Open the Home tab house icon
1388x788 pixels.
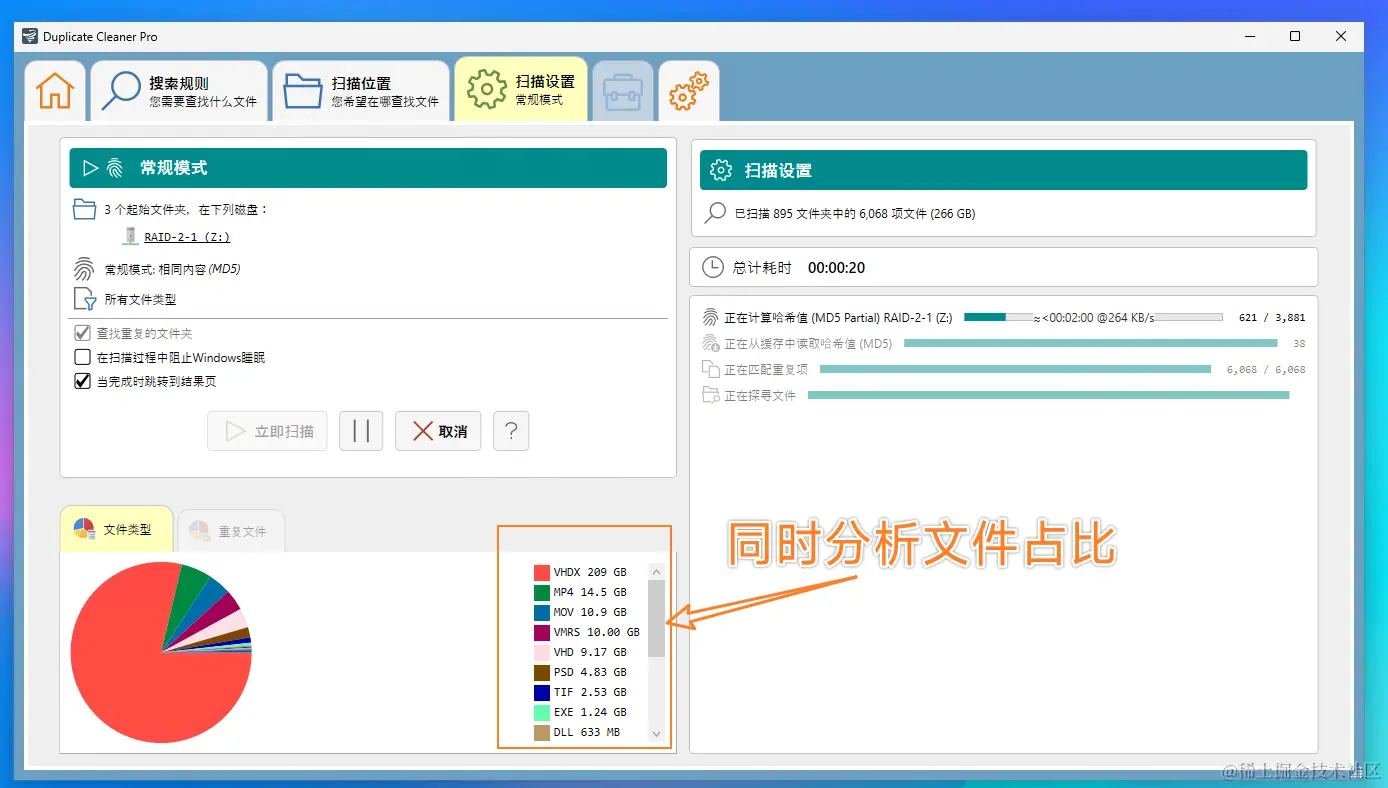55,91
